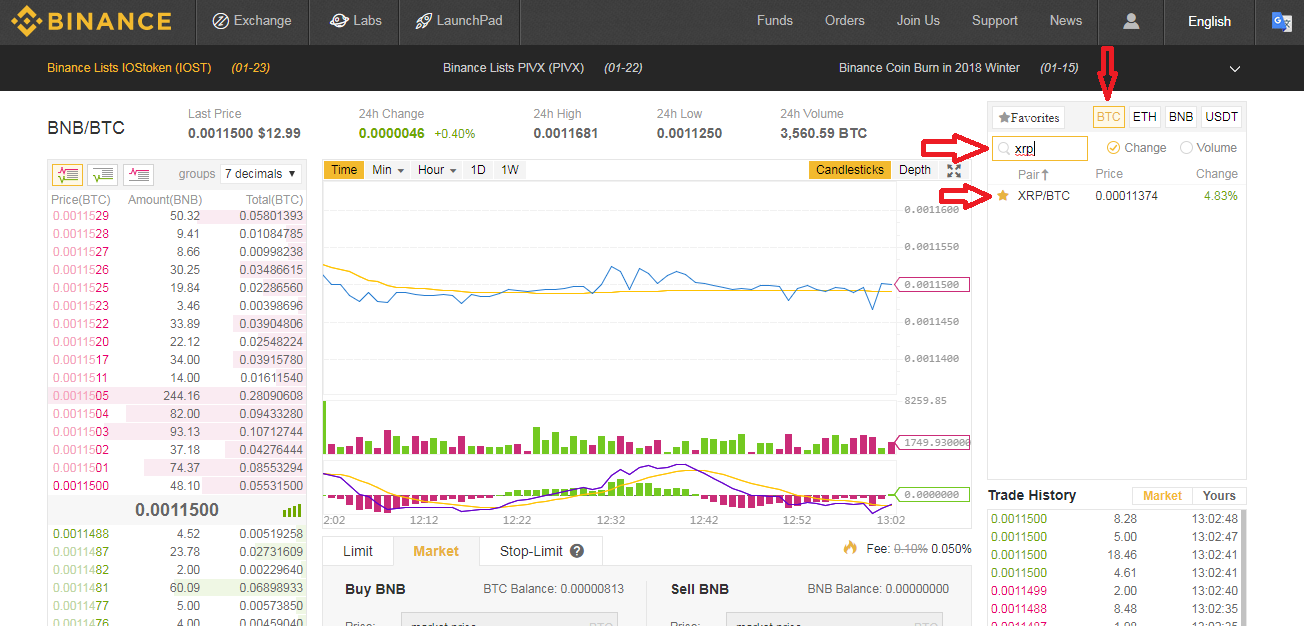
Task: Open the Hour interval dropdown
Action: tap(437, 170)
